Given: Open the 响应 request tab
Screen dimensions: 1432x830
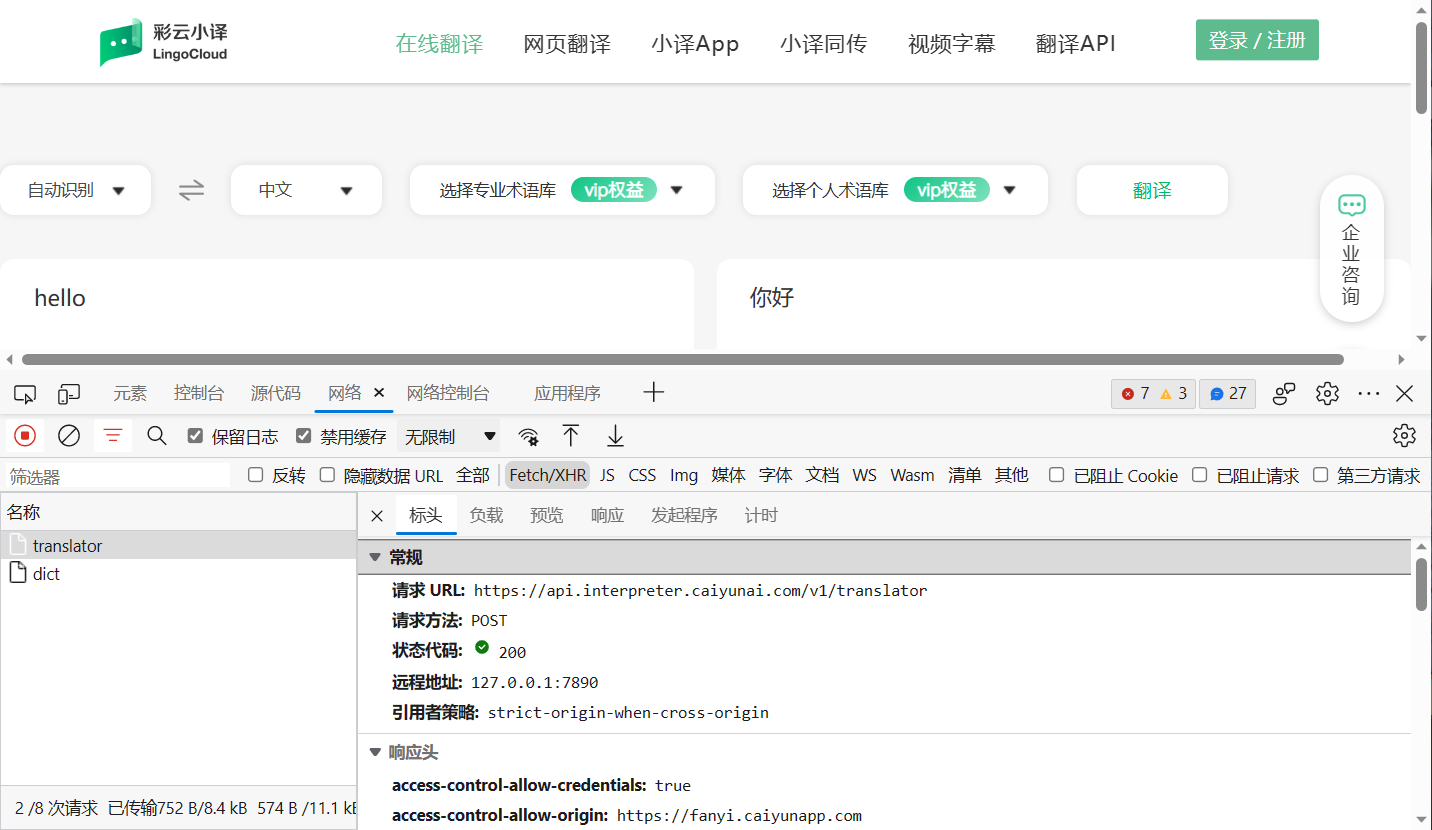Looking at the screenshot, I should [x=607, y=516].
